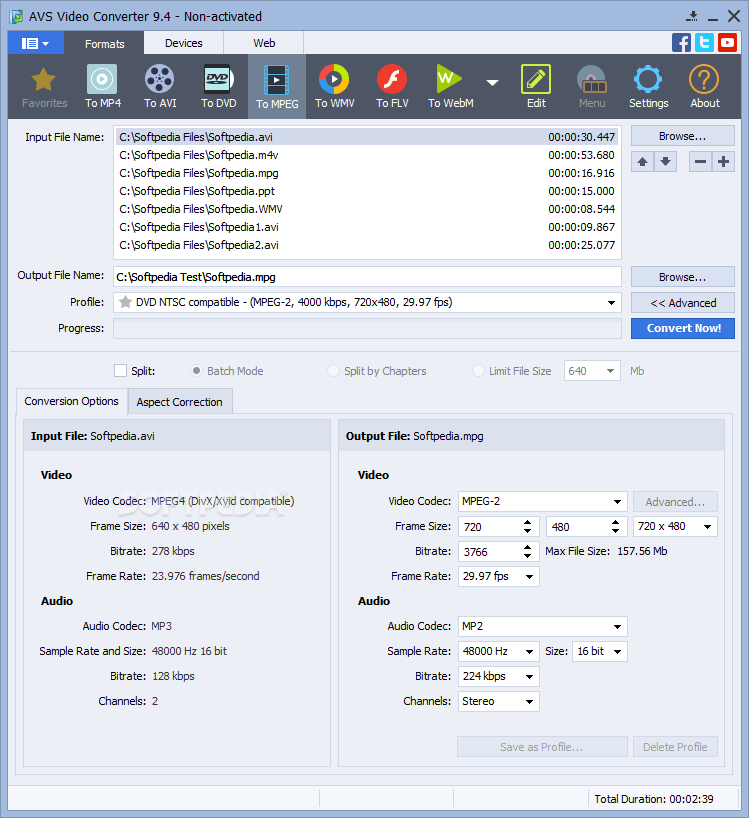Click the Save as Profile... button
Screen dimensions: 749x818
(542, 747)
